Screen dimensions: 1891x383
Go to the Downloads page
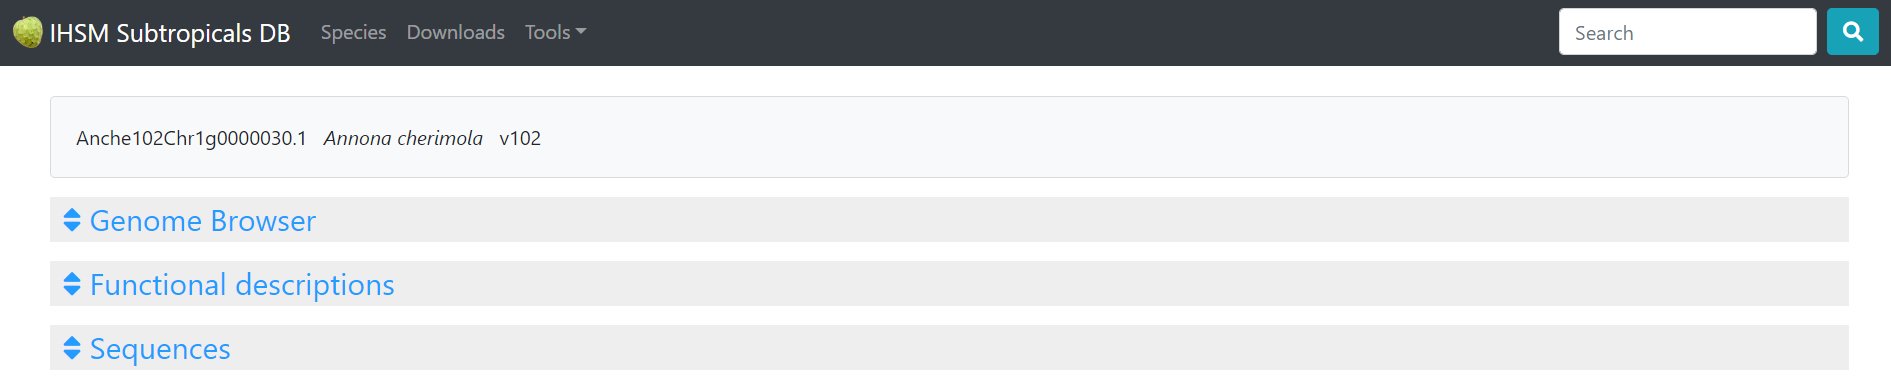point(455,32)
